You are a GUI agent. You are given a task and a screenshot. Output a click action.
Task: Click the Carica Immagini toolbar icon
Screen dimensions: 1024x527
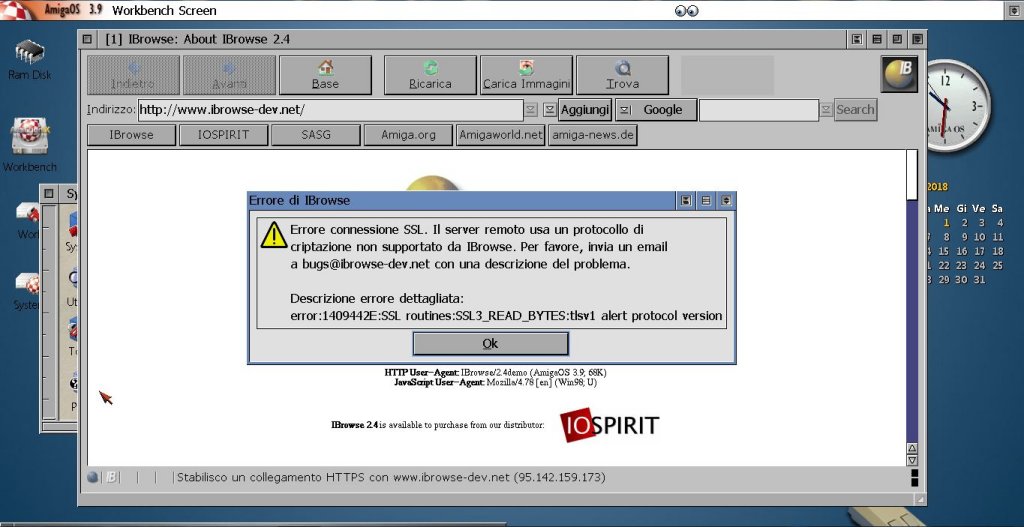coord(526,69)
